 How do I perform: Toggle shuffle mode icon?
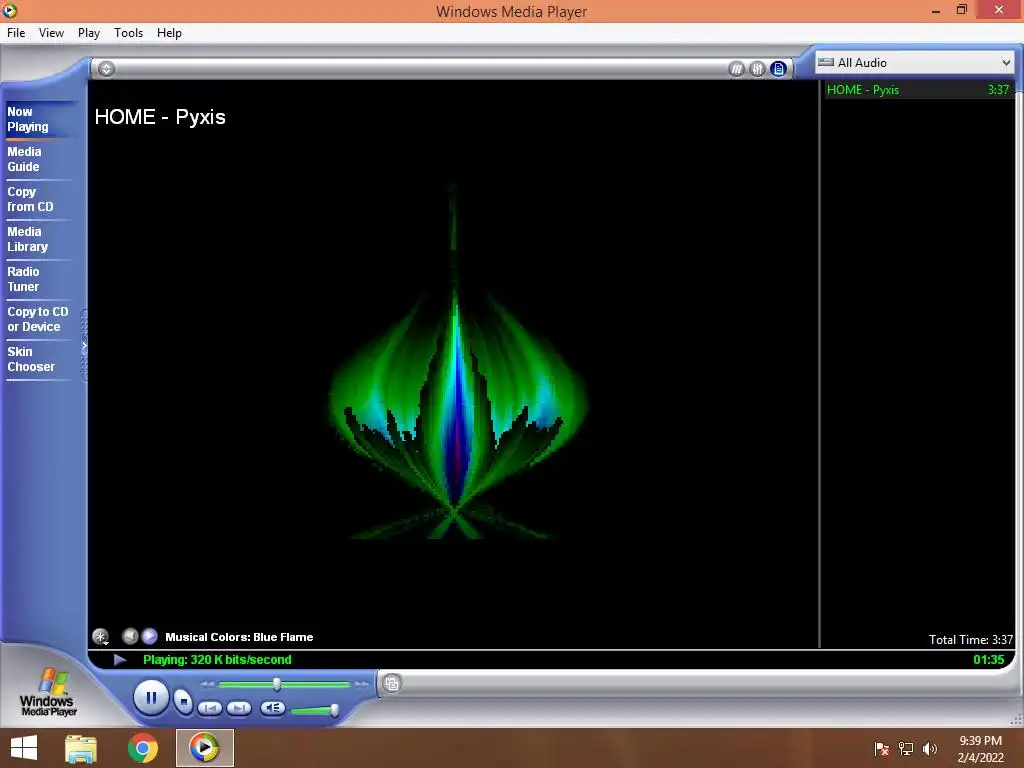click(736, 69)
